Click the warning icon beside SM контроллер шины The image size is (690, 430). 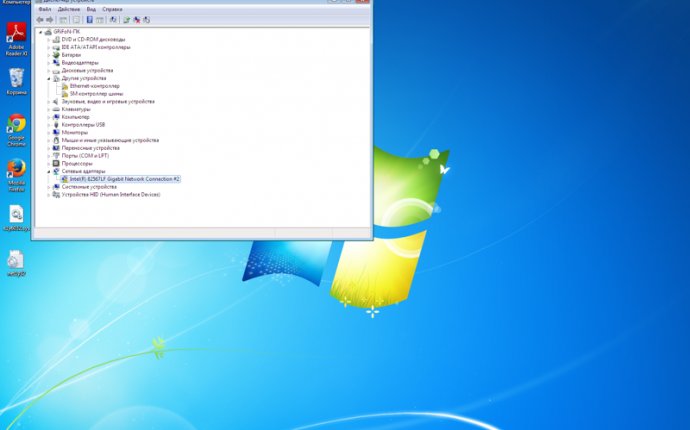[65, 94]
